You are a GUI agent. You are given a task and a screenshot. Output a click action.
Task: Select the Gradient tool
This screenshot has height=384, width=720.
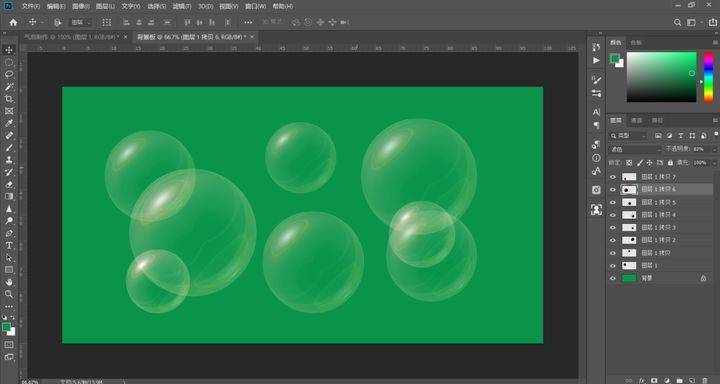9,197
